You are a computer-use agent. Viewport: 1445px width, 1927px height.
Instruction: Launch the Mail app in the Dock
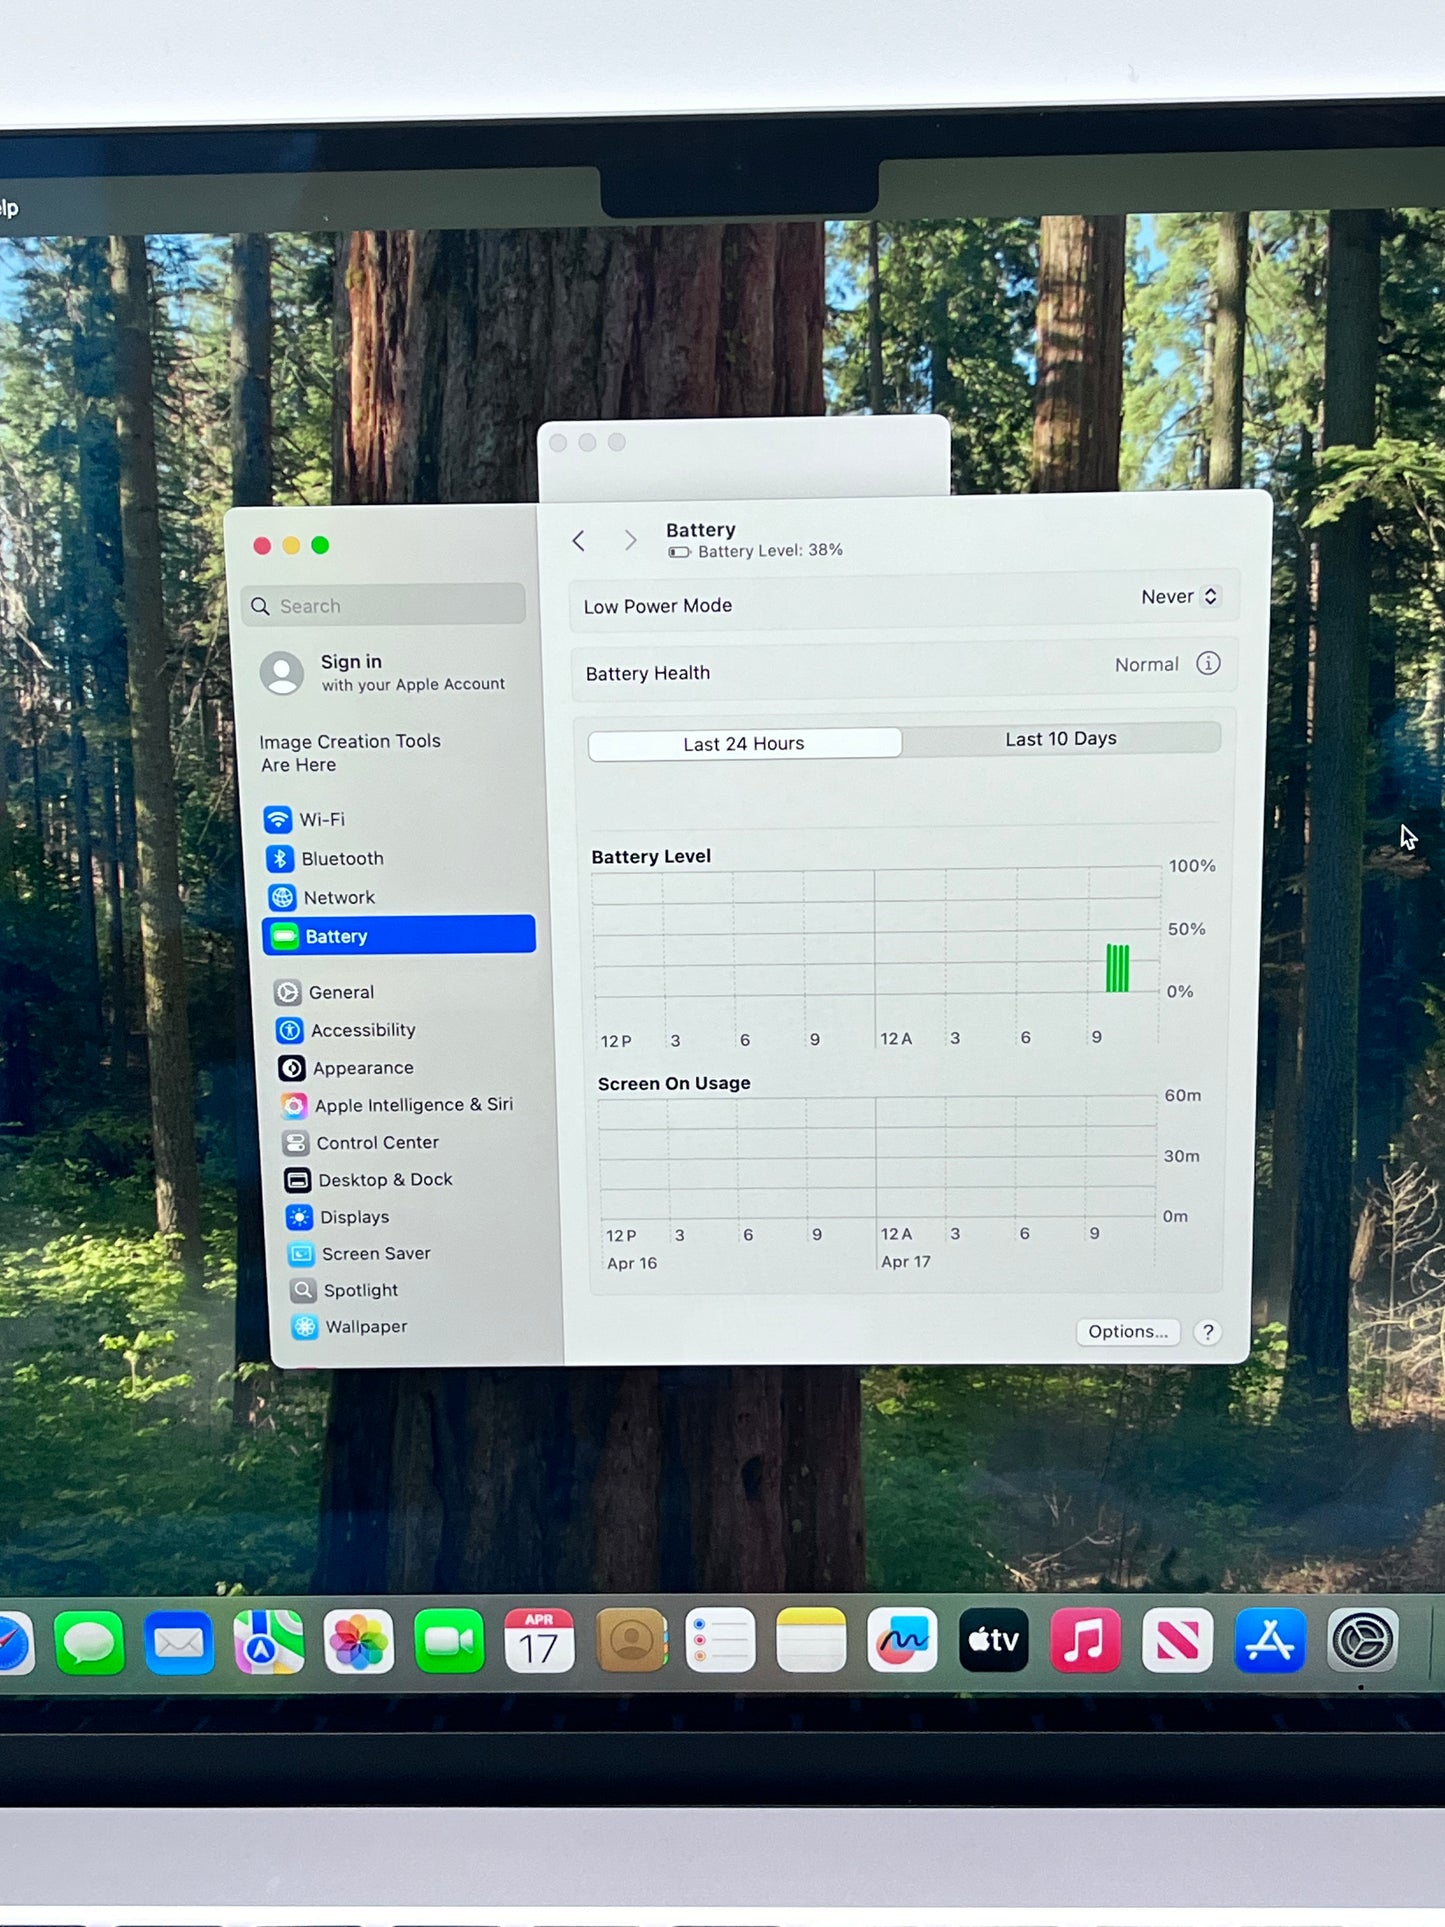tap(179, 1642)
